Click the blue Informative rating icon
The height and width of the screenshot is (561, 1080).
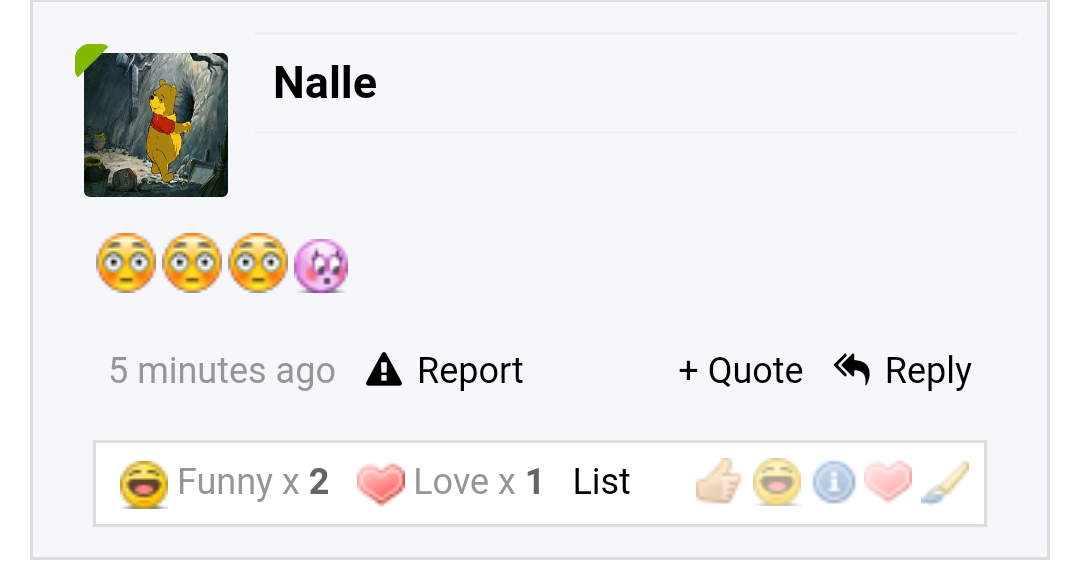pos(833,482)
